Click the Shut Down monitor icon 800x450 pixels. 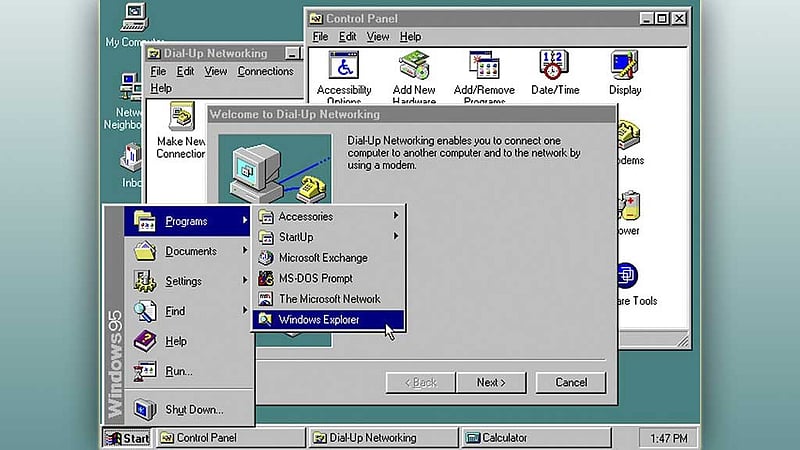tap(145, 409)
